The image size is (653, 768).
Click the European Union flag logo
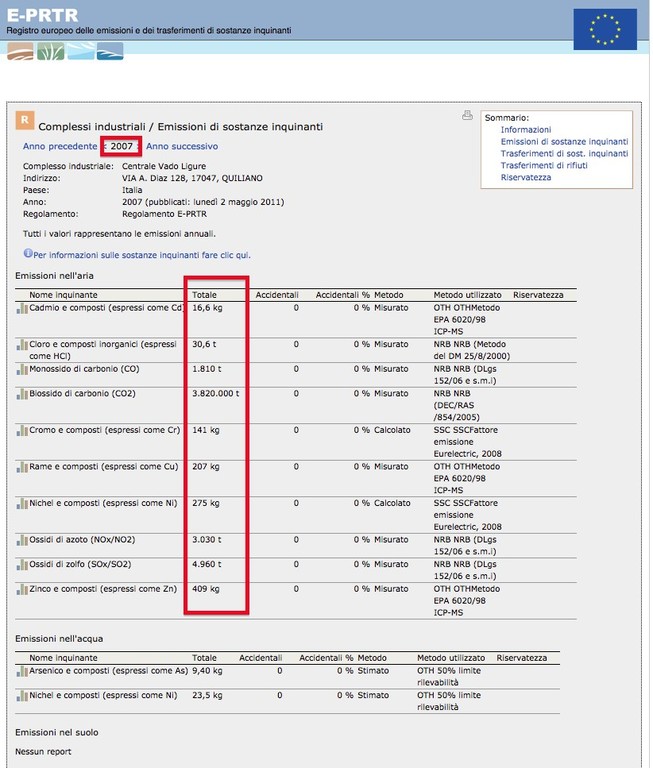click(x=604, y=29)
